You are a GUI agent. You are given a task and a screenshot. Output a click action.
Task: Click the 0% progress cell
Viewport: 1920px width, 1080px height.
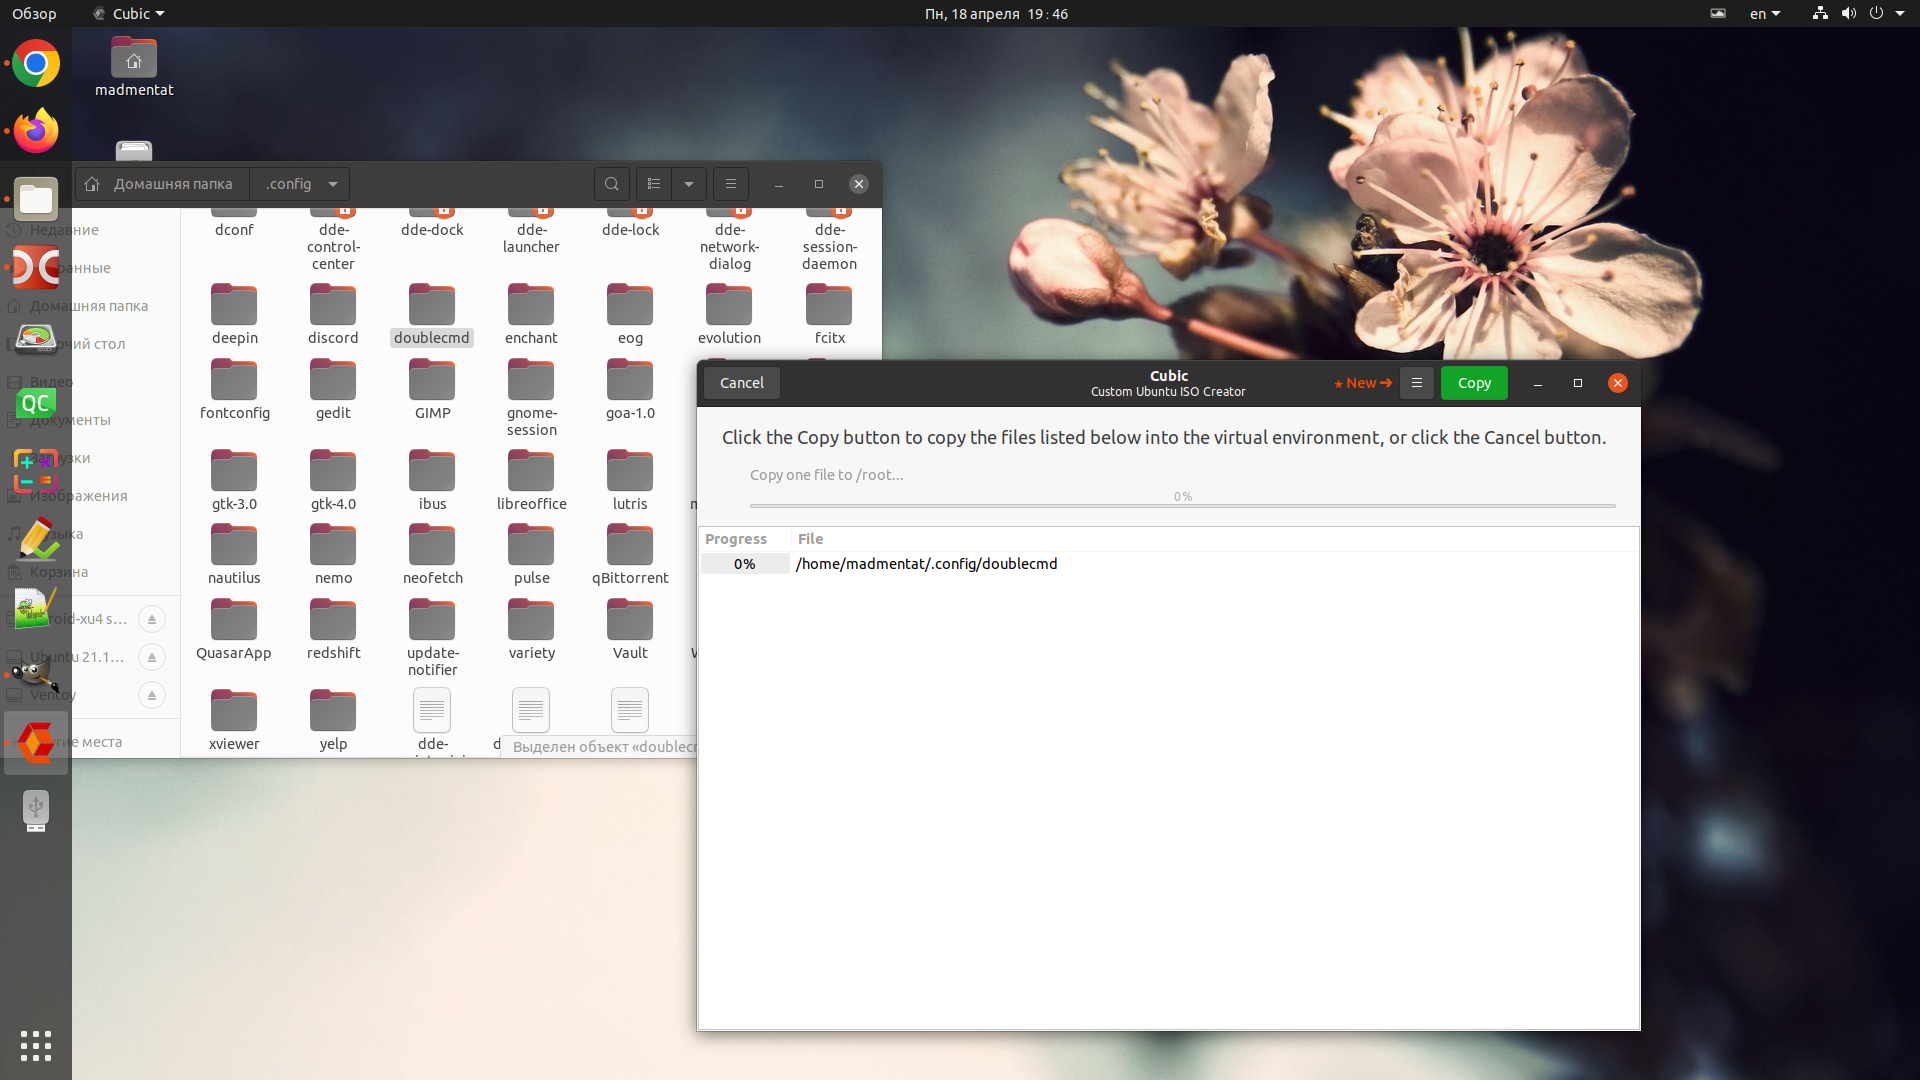coord(745,564)
